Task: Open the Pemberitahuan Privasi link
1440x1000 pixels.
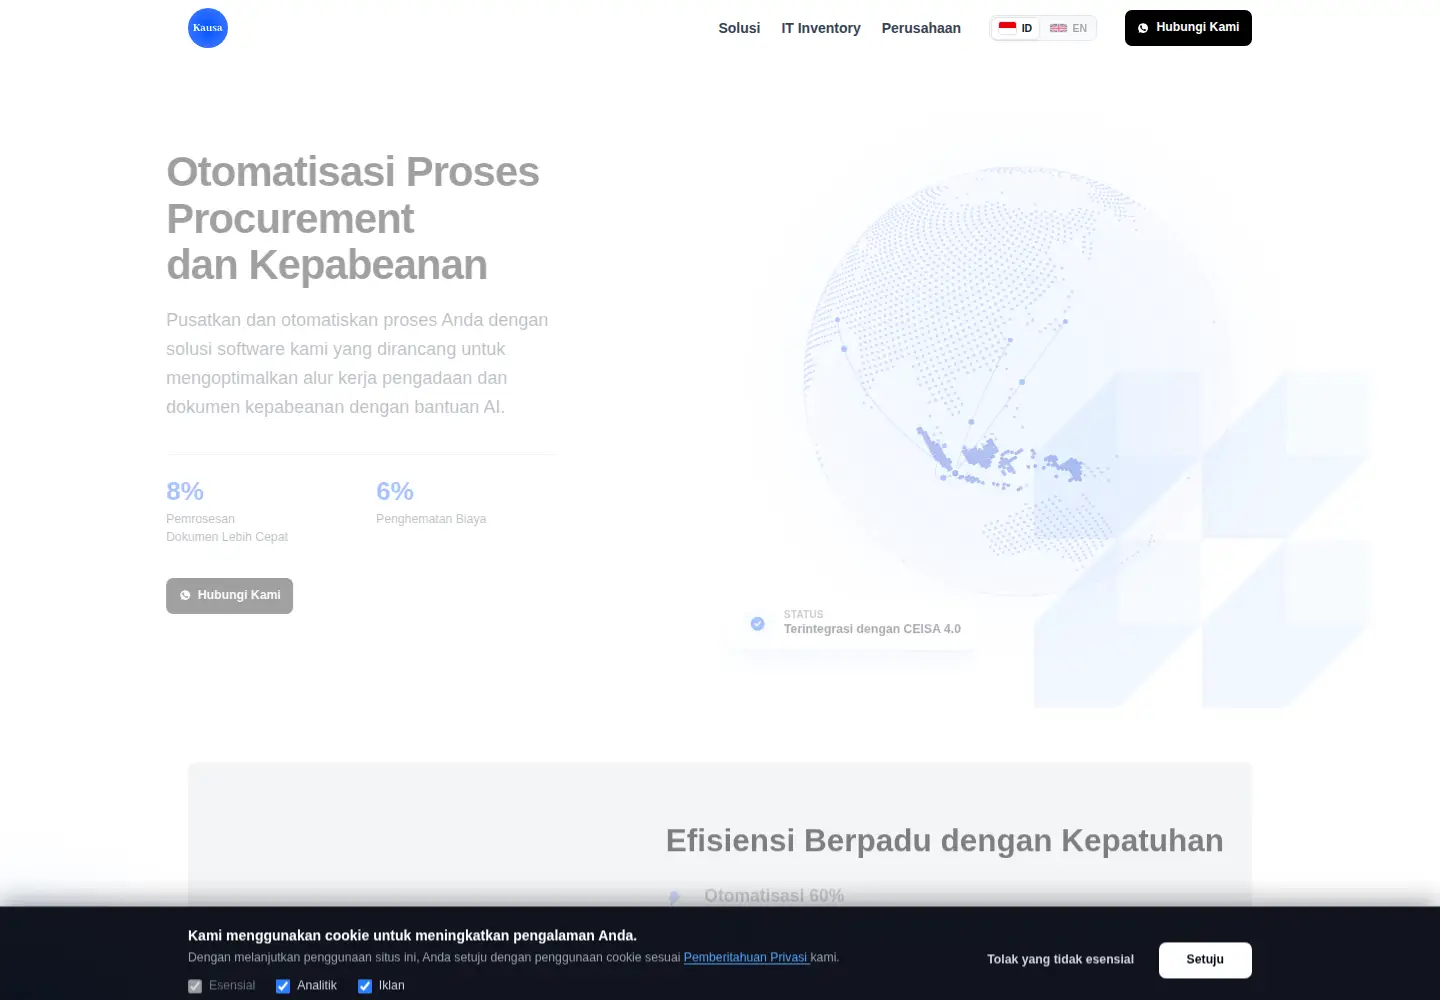Action: coord(746,957)
